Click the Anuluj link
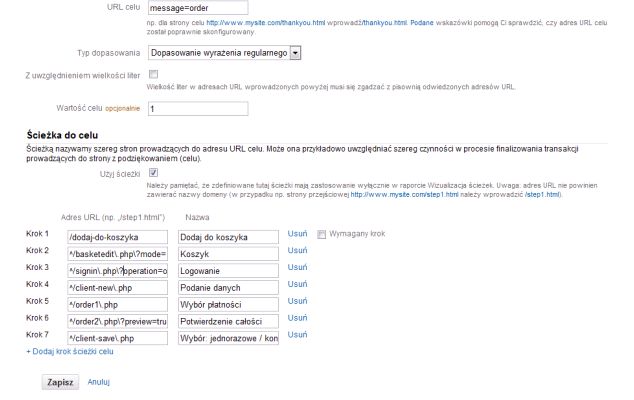 click(x=98, y=382)
